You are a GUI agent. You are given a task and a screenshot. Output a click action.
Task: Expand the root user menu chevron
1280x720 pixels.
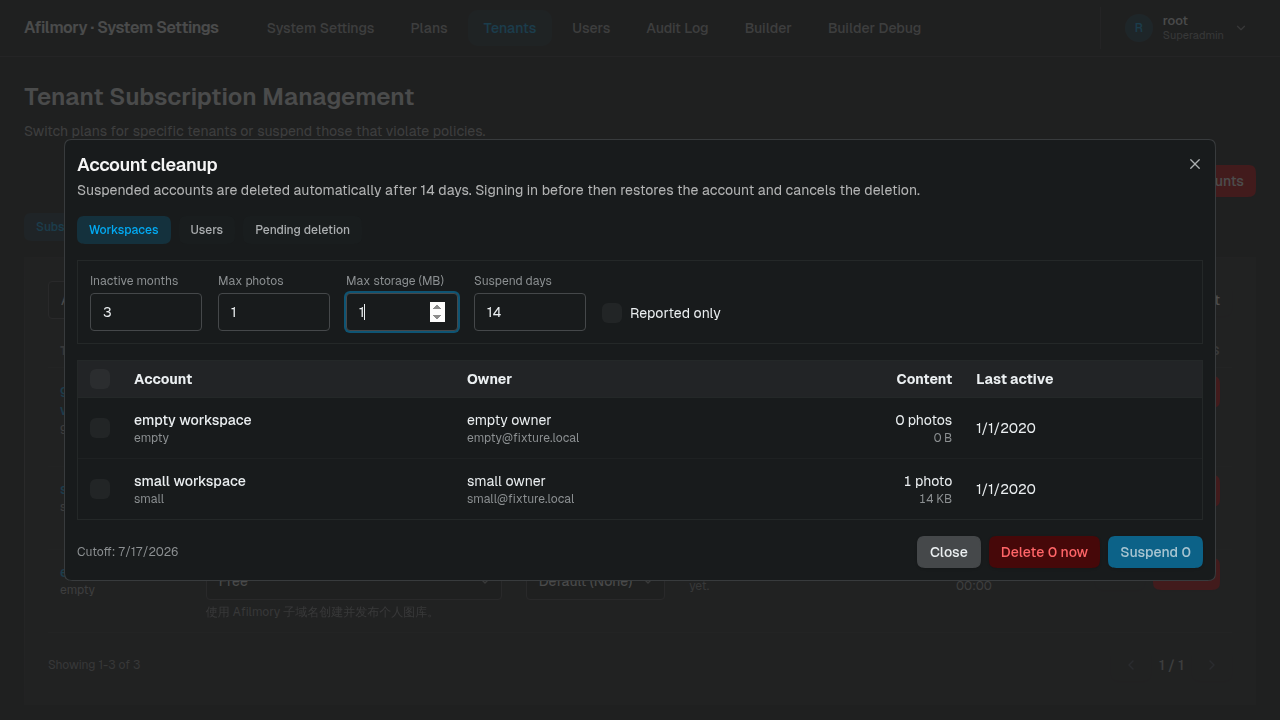point(1241,28)
